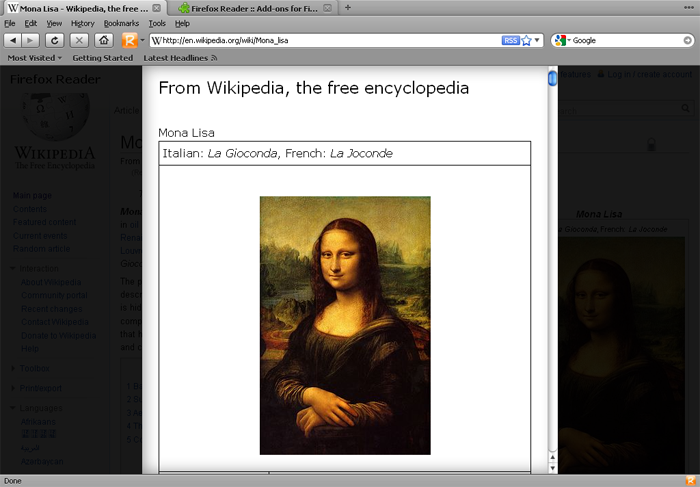The image size is (700, 487).
Task: Click the RSS feed badge in address bar
Action: click(x=510, y=41)
